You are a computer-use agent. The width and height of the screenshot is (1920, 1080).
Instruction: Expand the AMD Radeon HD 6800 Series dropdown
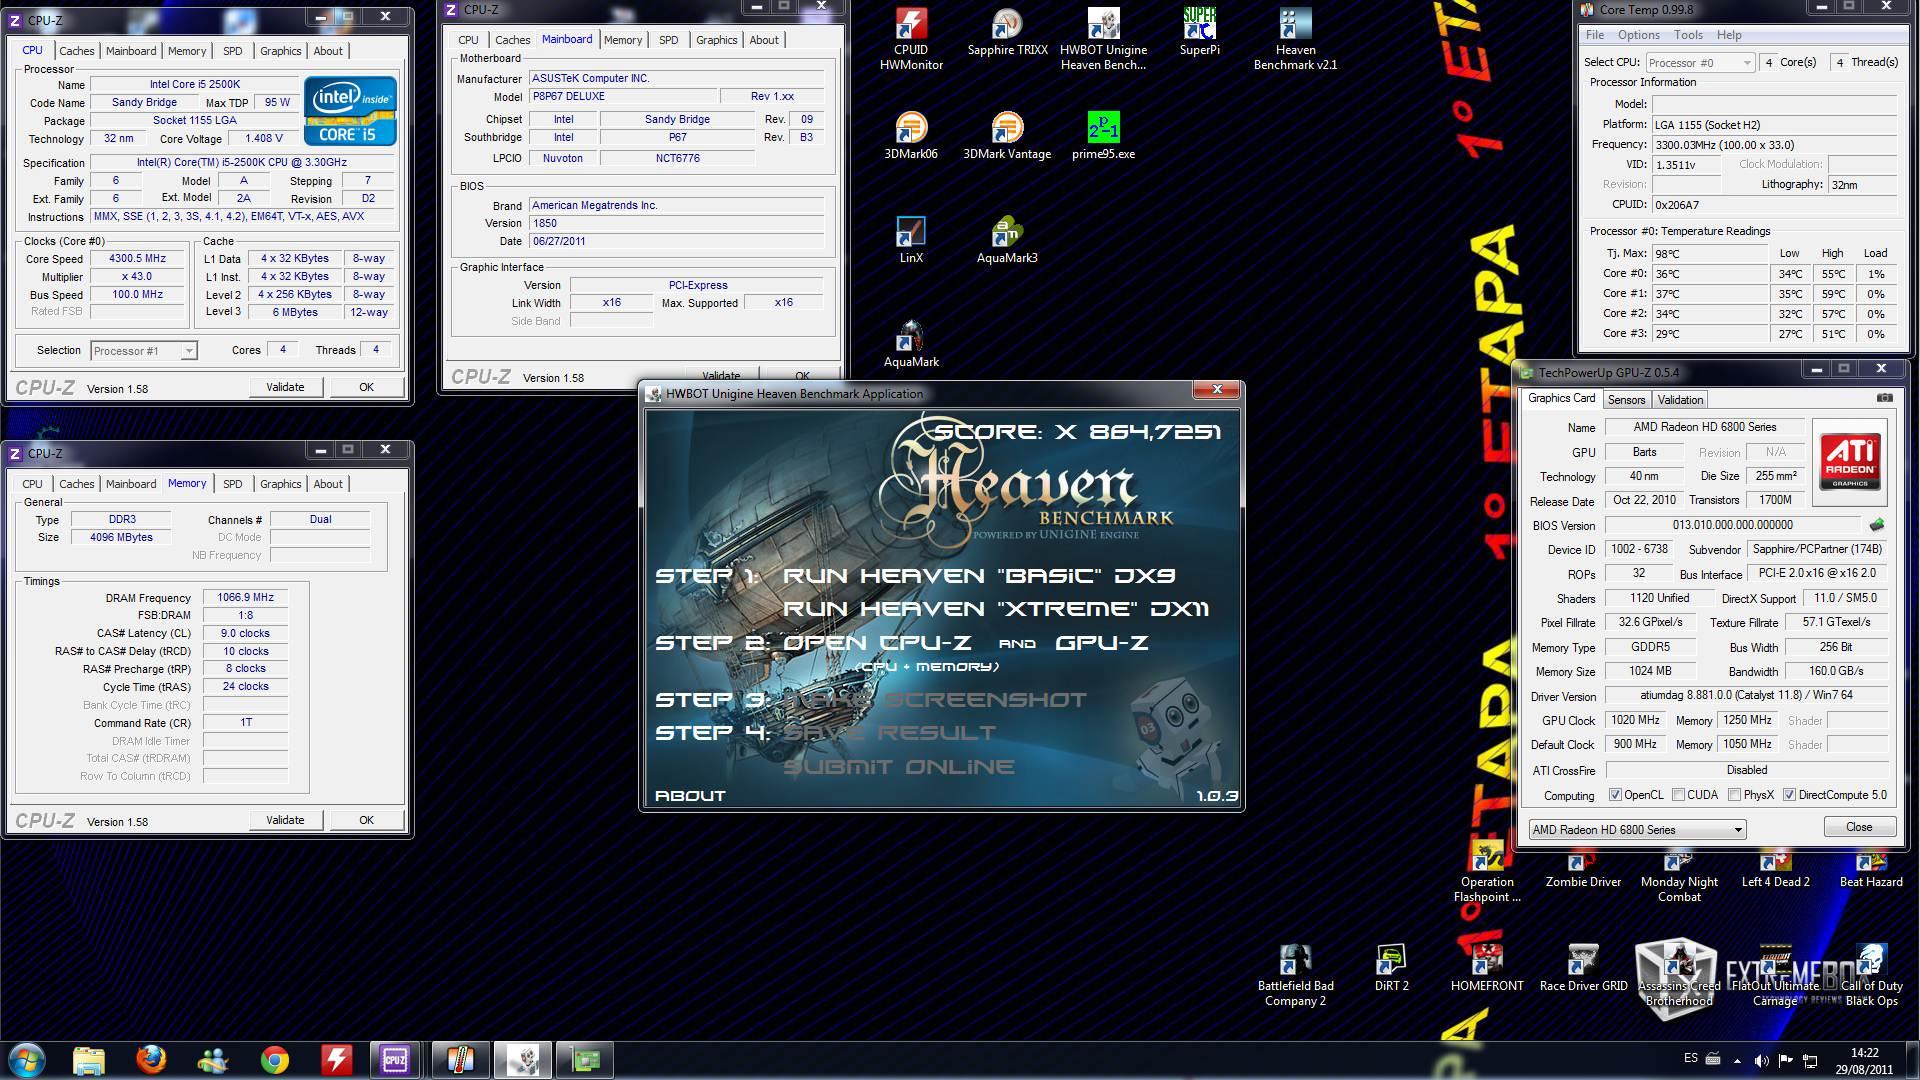click(1637, 829)
